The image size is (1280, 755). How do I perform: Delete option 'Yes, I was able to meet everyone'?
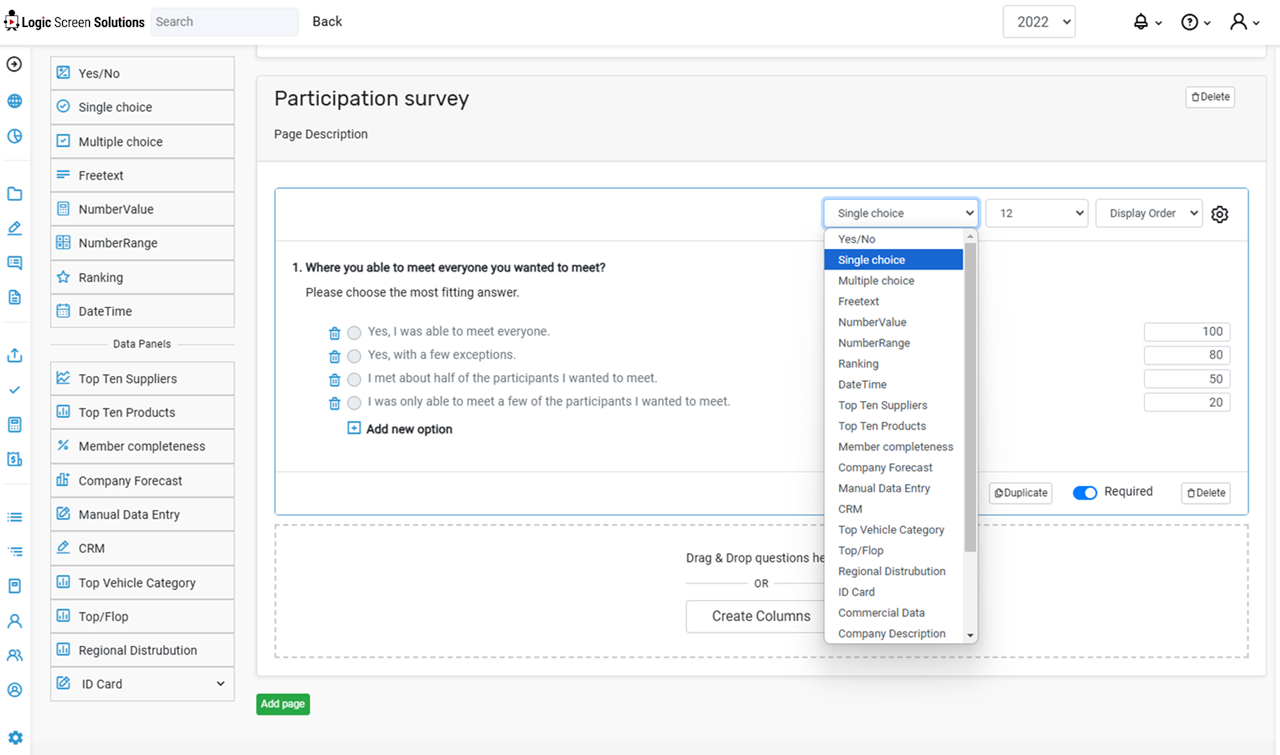click(x=335, y=333)
